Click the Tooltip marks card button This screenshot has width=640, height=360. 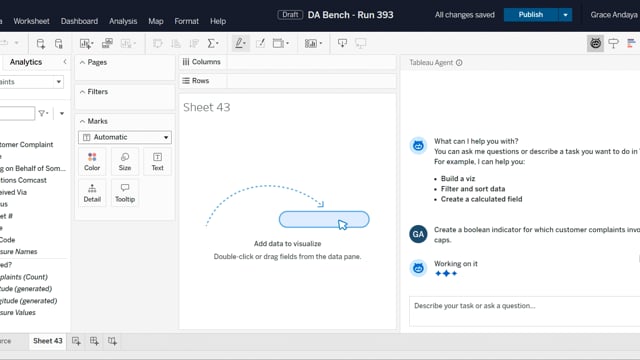125,193
